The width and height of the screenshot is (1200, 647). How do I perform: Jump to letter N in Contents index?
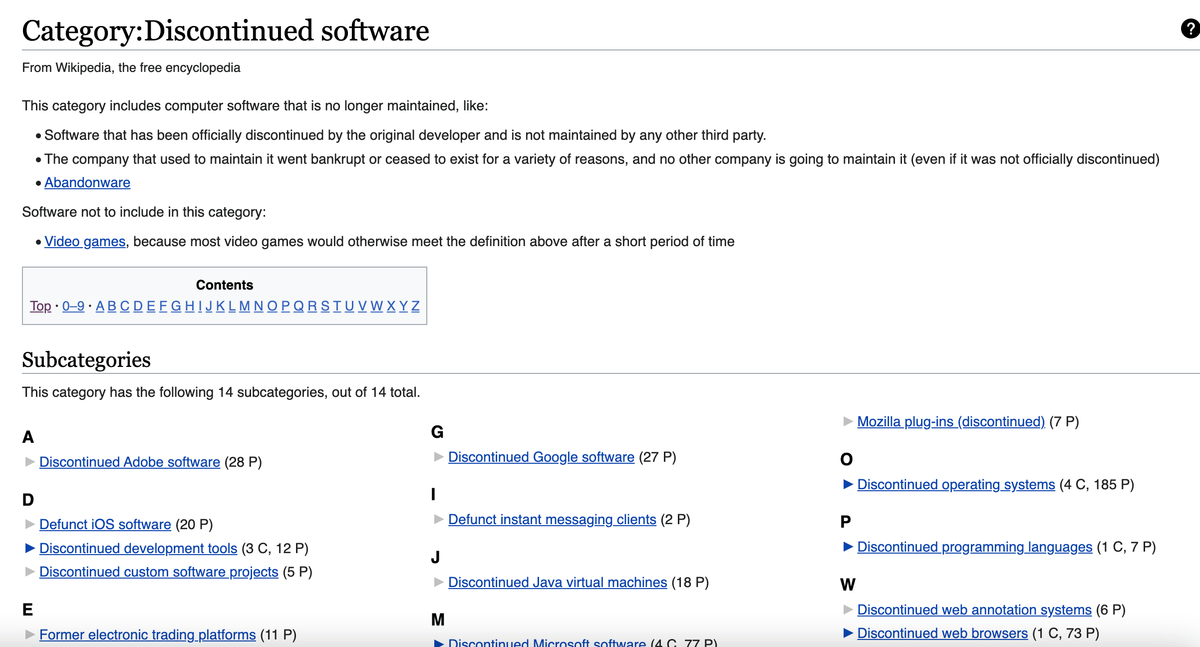(x=259, y=305)
